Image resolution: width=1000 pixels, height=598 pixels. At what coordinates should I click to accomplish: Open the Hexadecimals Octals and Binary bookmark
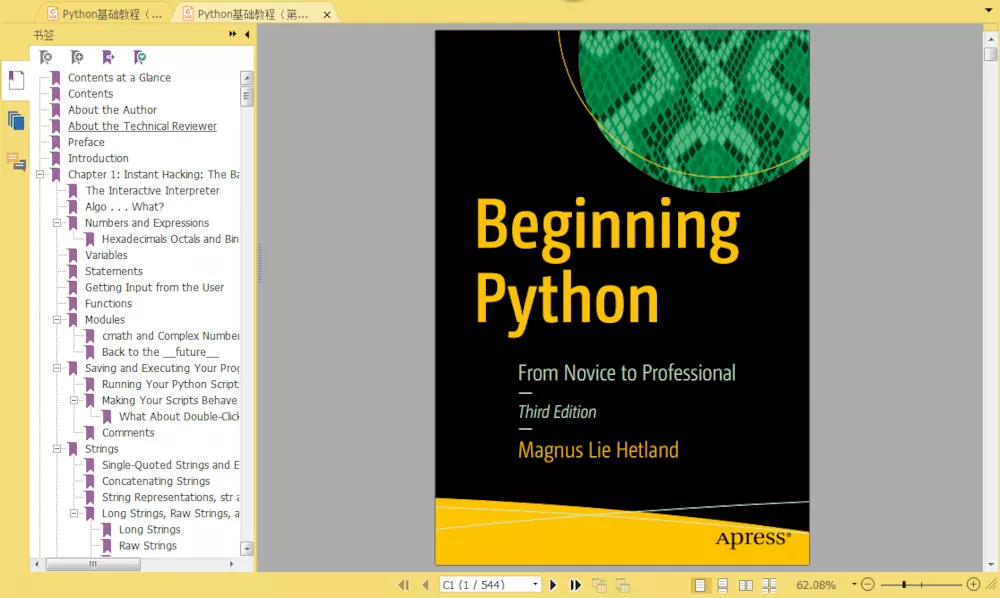[x=170, y=239]
